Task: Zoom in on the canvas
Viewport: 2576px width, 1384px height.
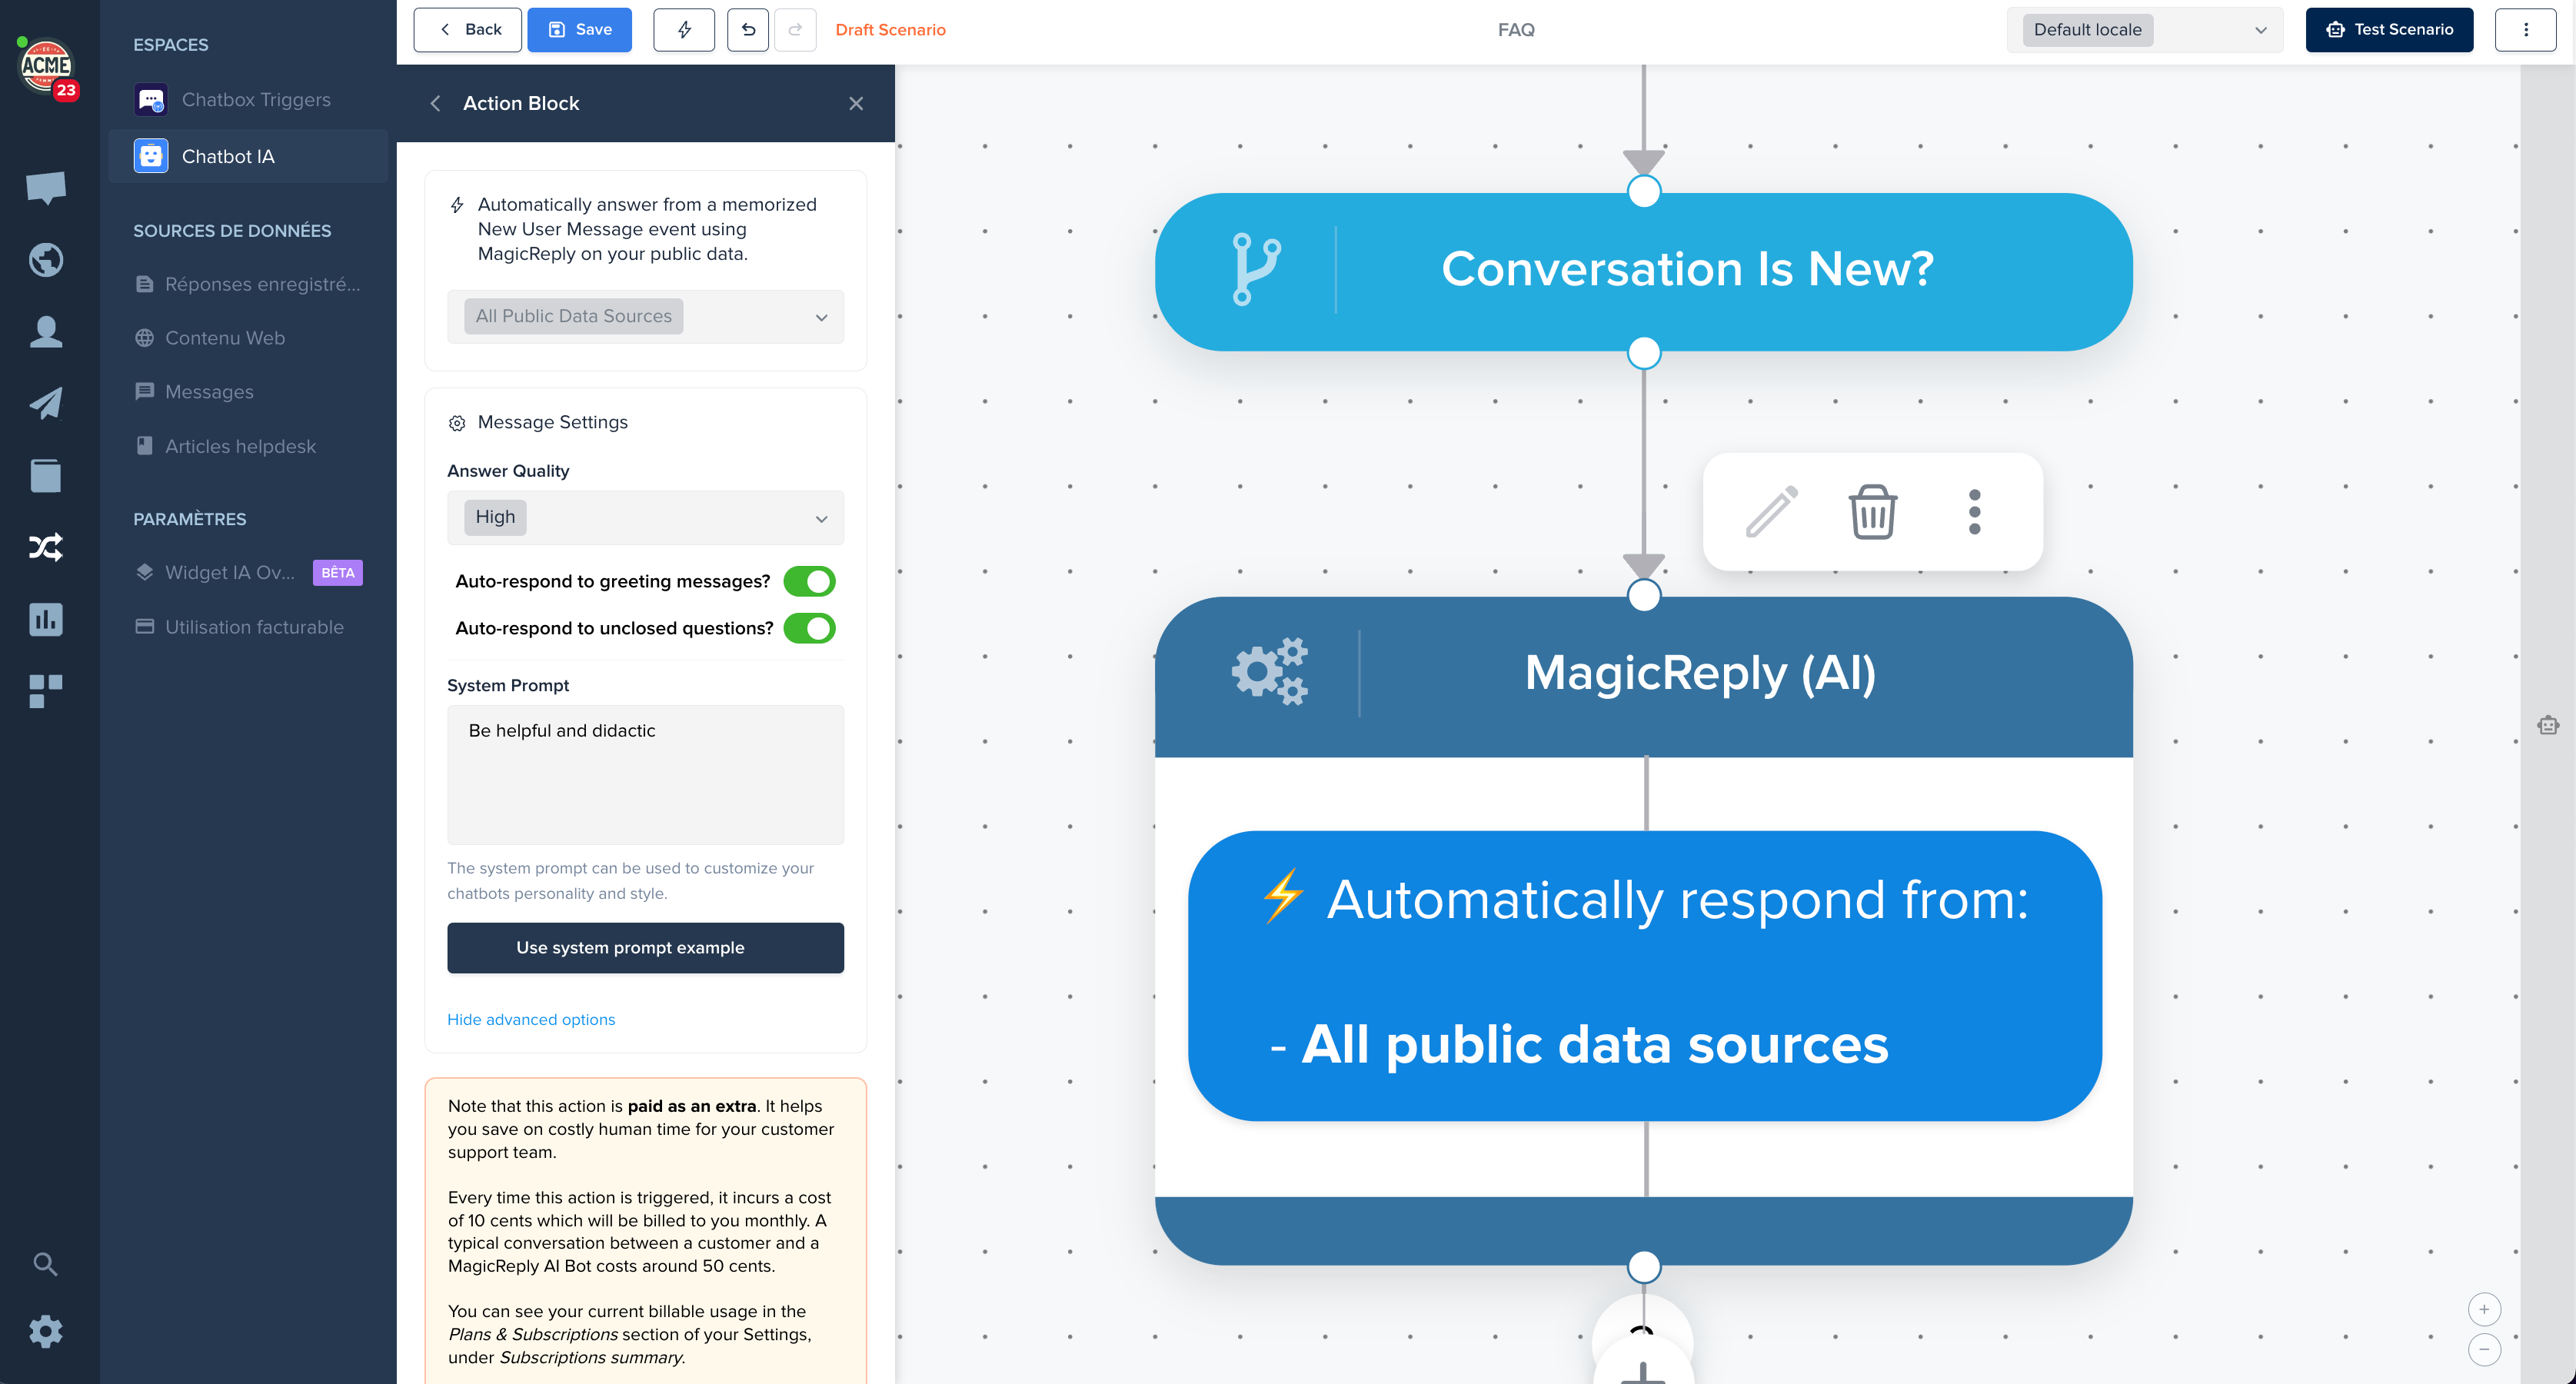Action: (x=2484, y=1309)
